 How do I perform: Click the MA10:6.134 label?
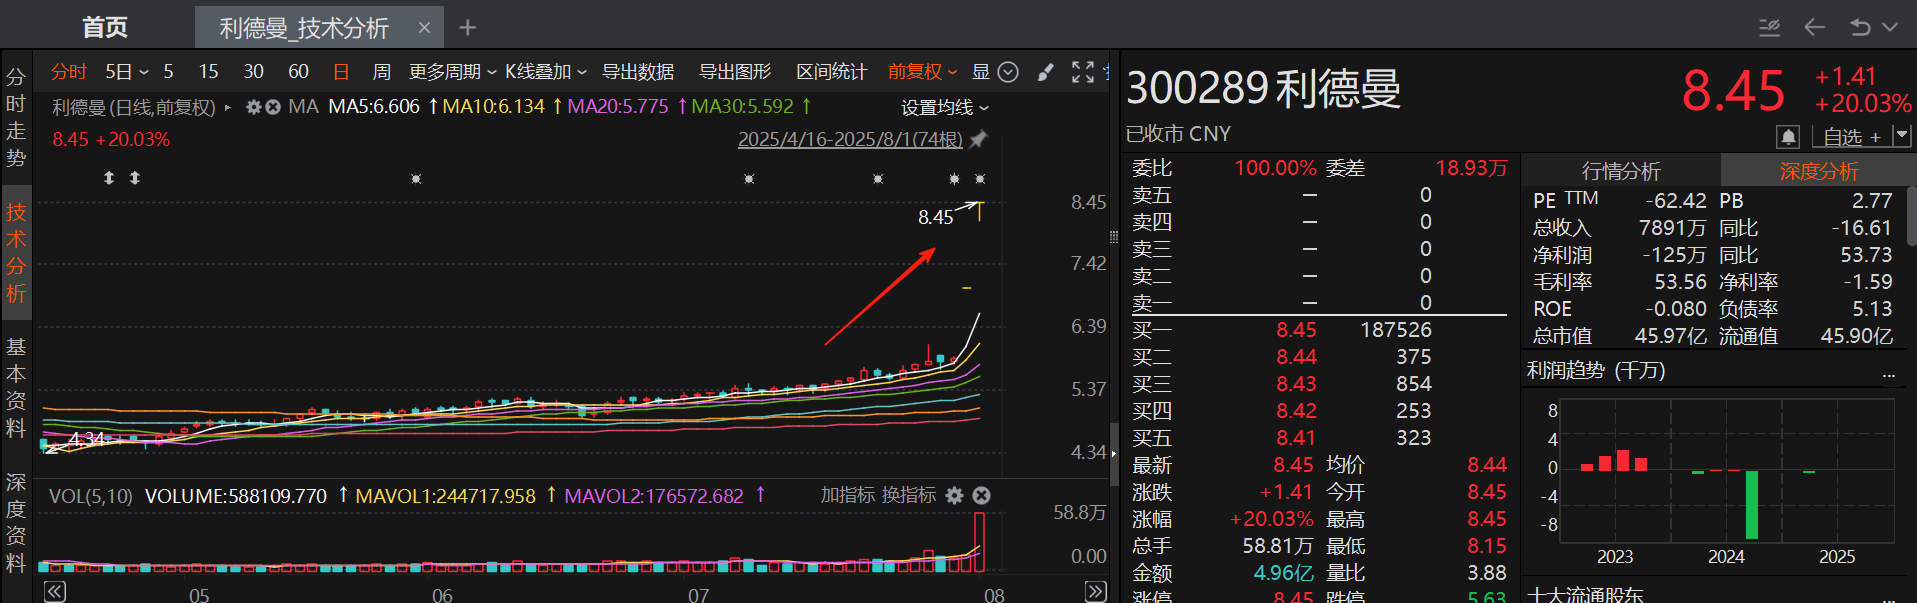point(494,106)
